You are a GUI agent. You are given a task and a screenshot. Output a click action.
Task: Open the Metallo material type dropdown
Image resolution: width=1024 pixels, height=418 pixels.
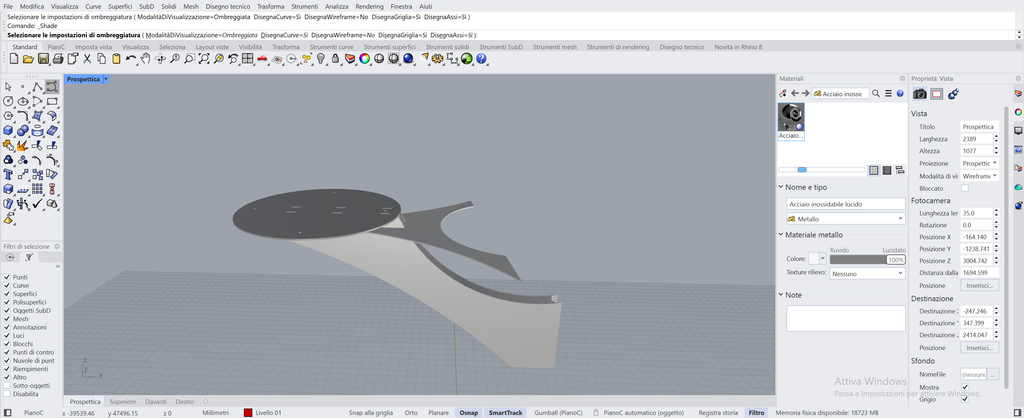pyautogui.click(x=846, y=219)
